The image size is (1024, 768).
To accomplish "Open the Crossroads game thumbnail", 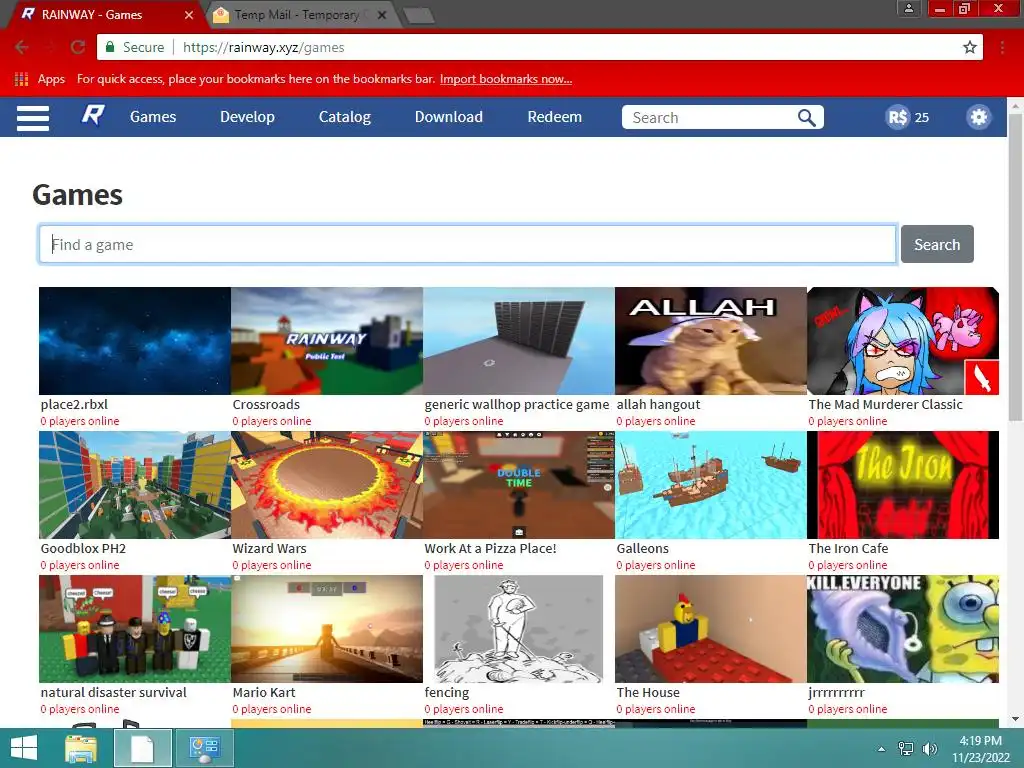I will tap(327, 341).
